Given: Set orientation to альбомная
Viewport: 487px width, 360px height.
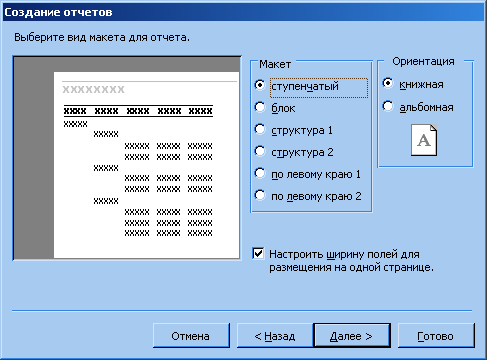Looking at the screenshot, I should 388,106.
